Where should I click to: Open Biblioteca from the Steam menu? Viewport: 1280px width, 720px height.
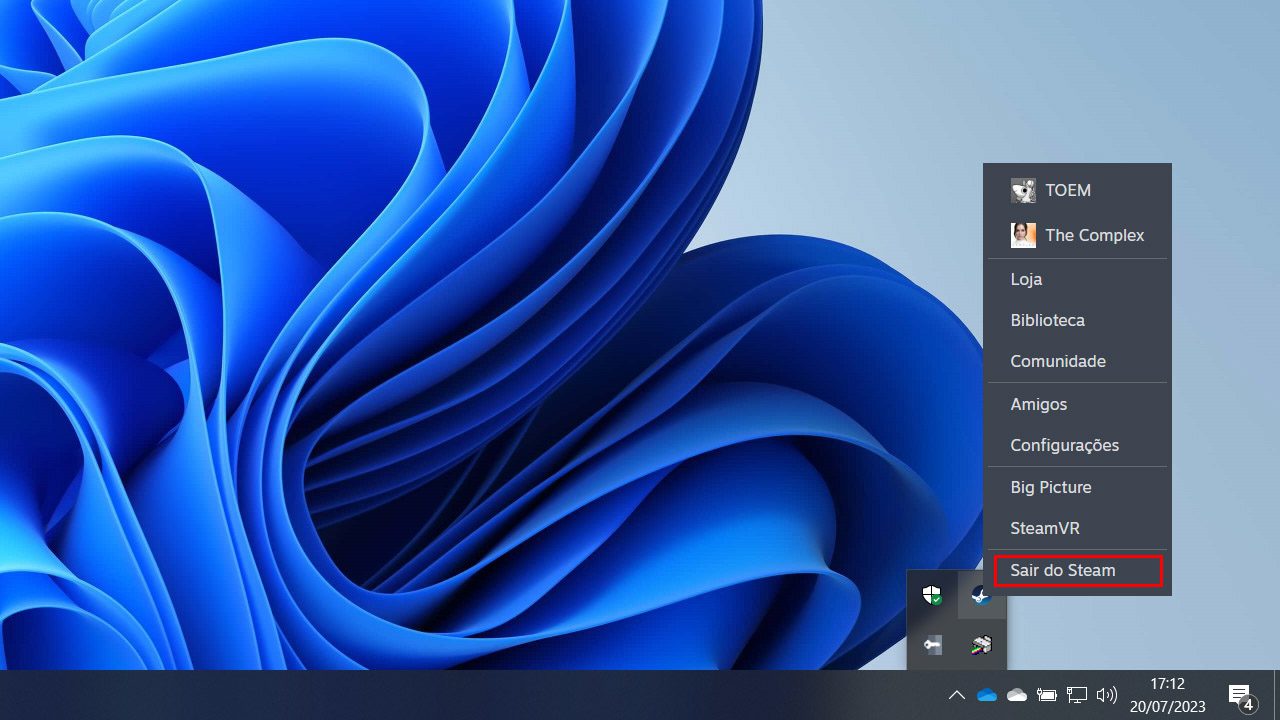click(x=1077, y=320)
